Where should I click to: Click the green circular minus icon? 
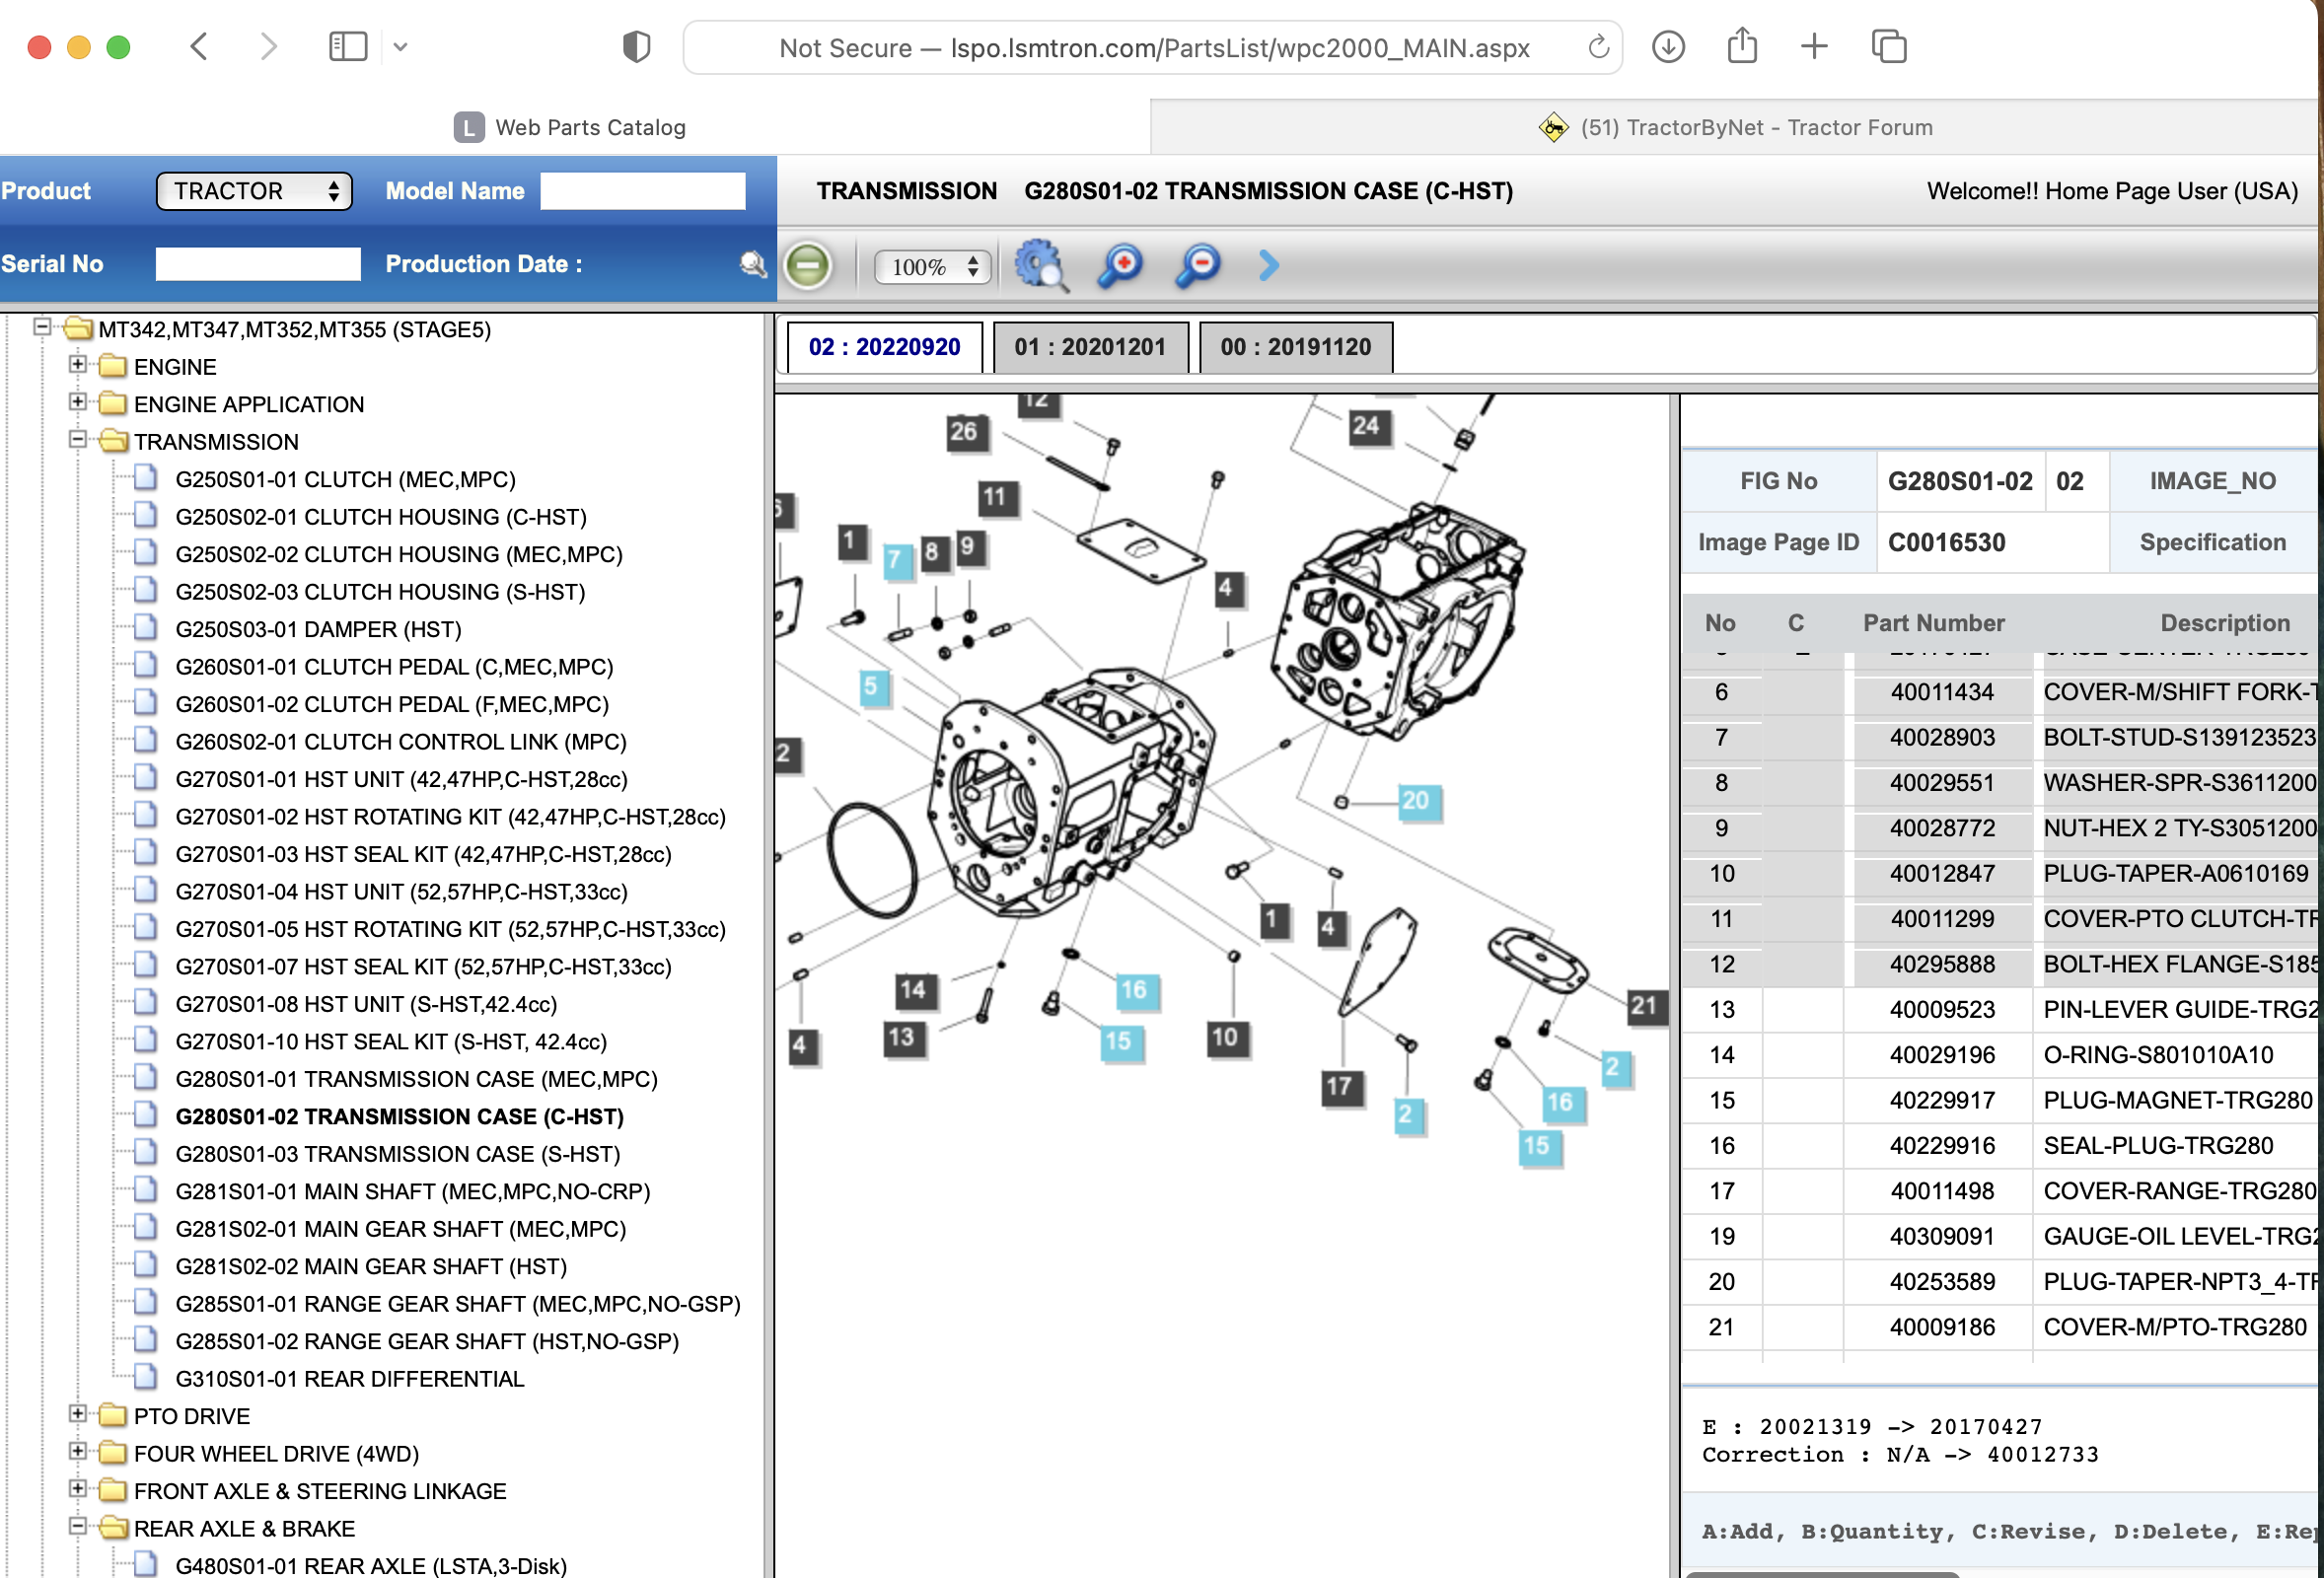coord(808,266)
